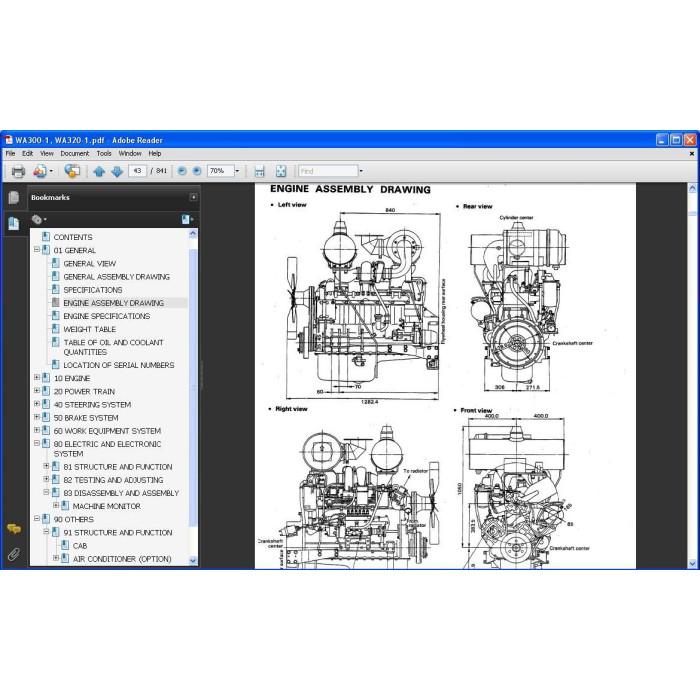Collapse the Bookmarks panel header button
The height and width of the screenshot is (700, 700).
(x=193, y=197)
